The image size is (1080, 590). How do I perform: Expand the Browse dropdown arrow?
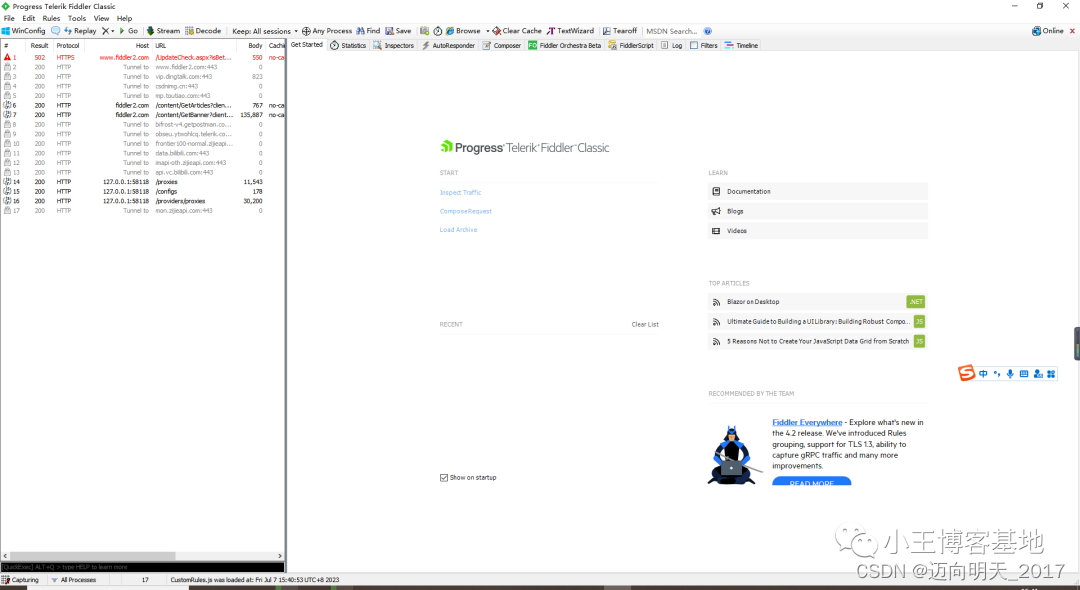tap(488, 31)
